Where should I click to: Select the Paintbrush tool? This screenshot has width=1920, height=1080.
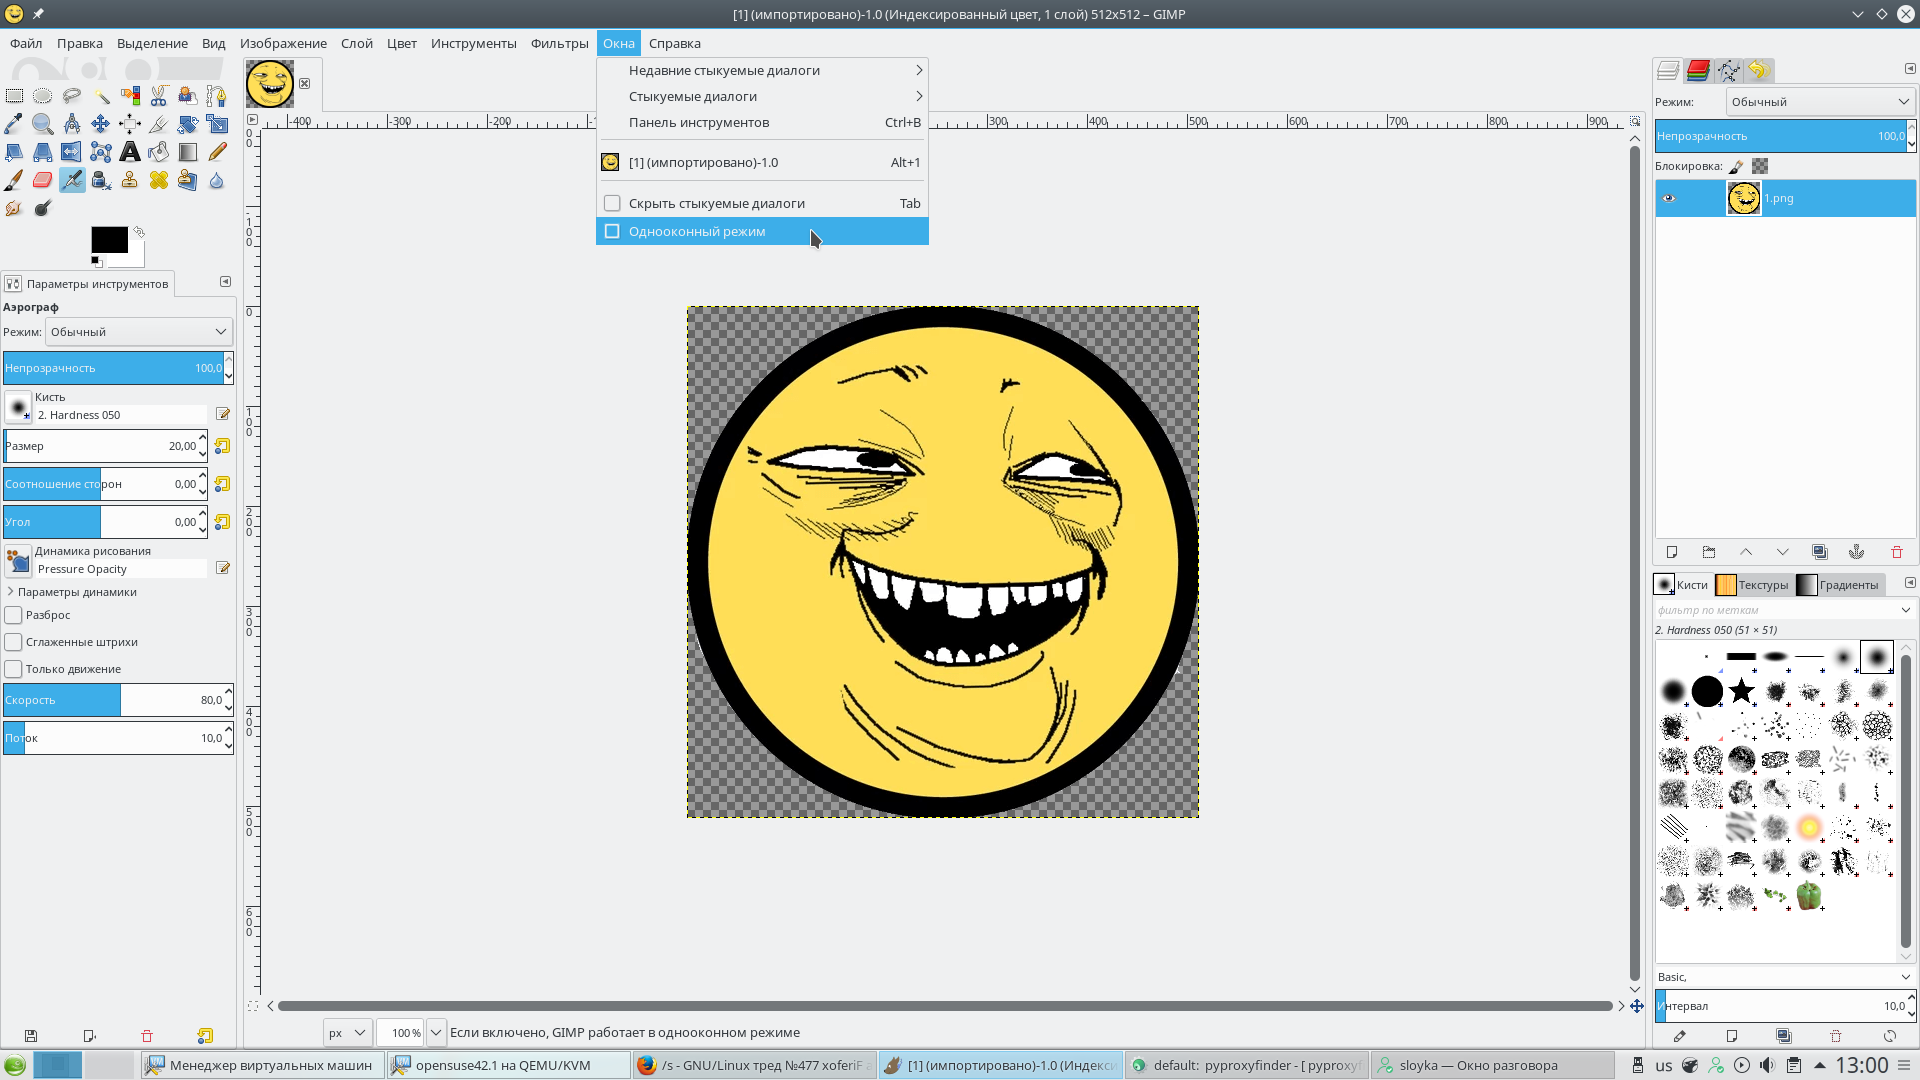14,180
